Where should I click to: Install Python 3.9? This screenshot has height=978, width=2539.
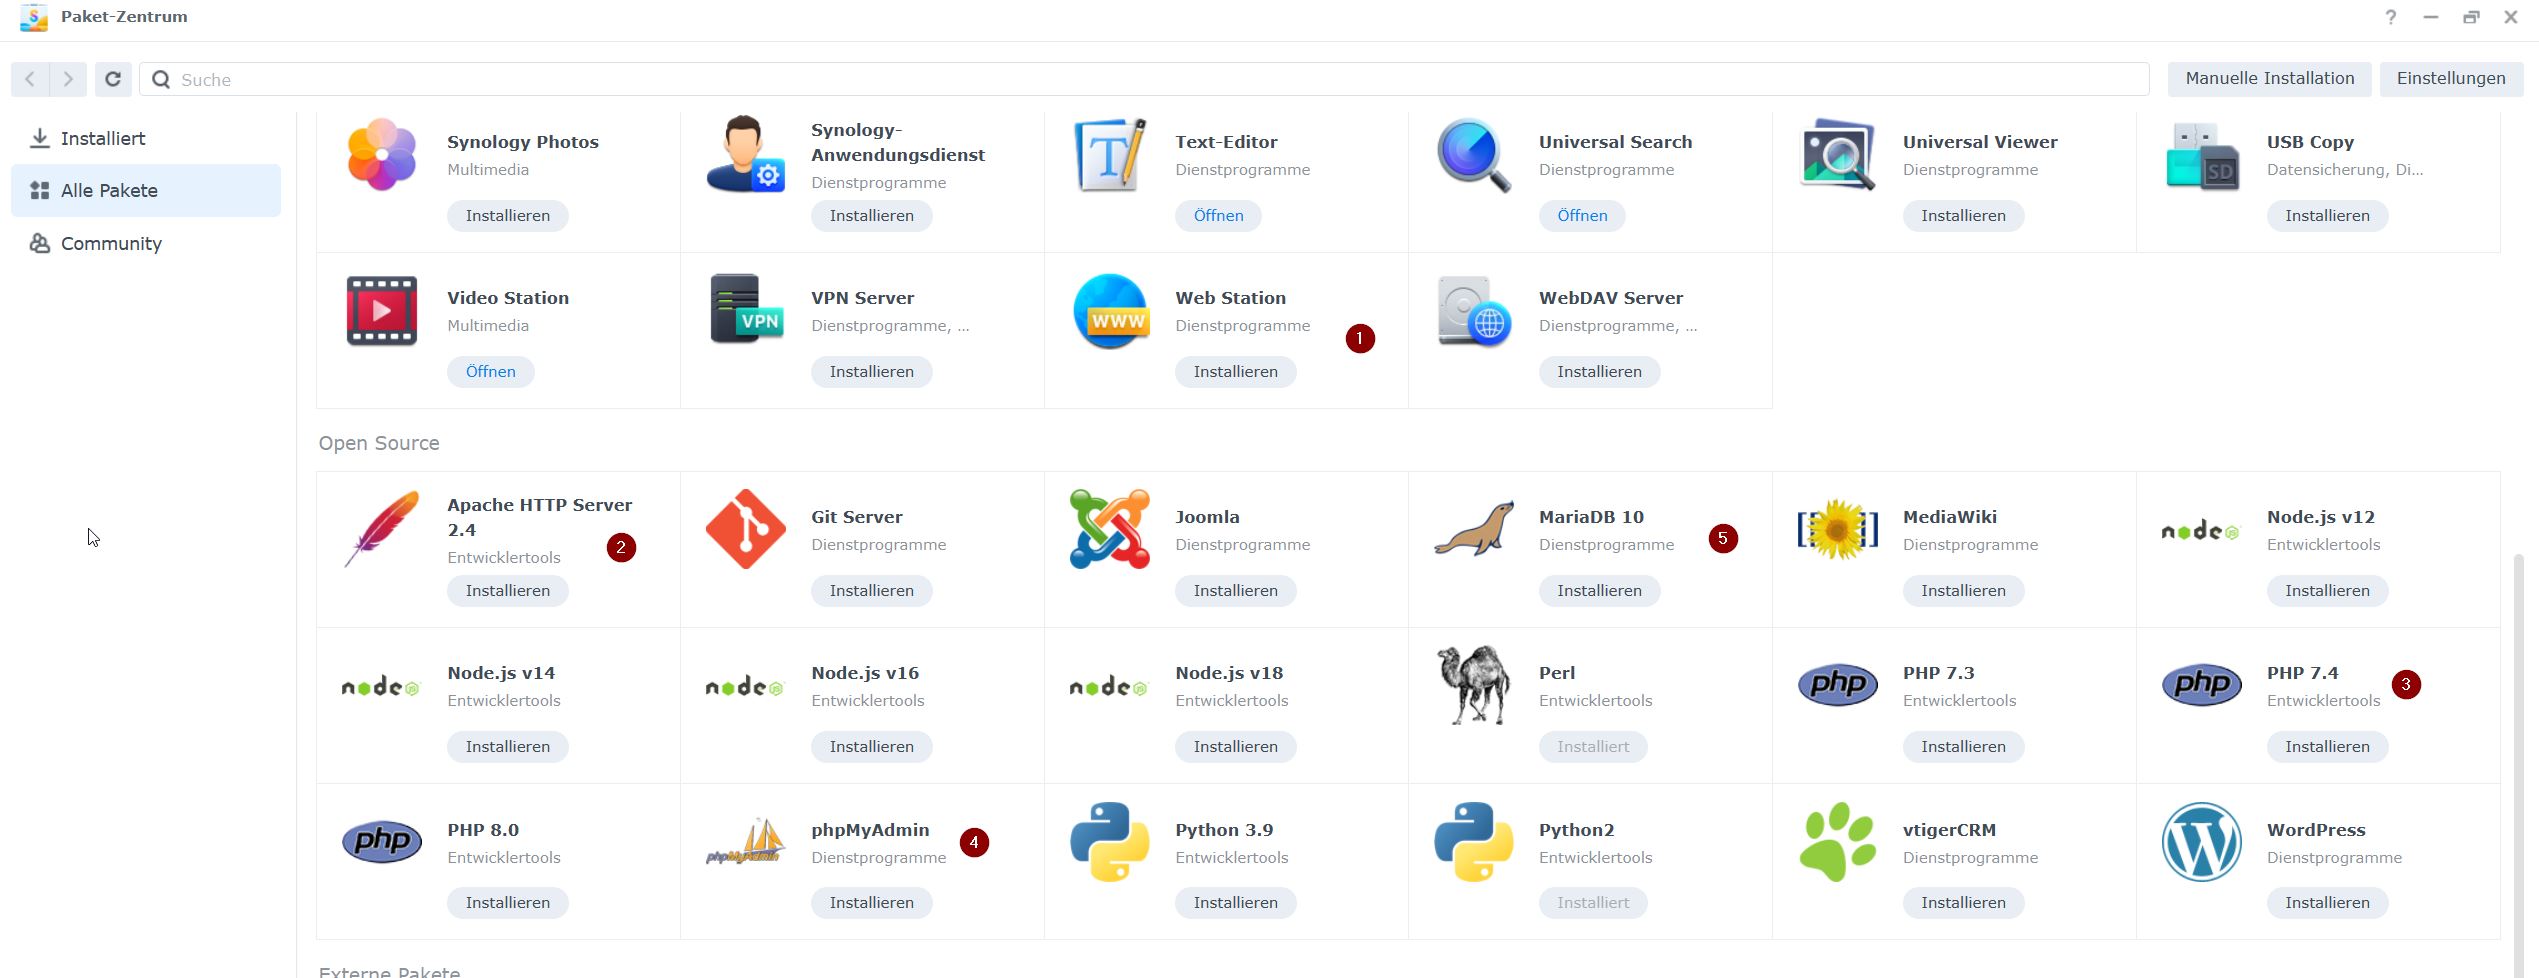coord(1236,902)
